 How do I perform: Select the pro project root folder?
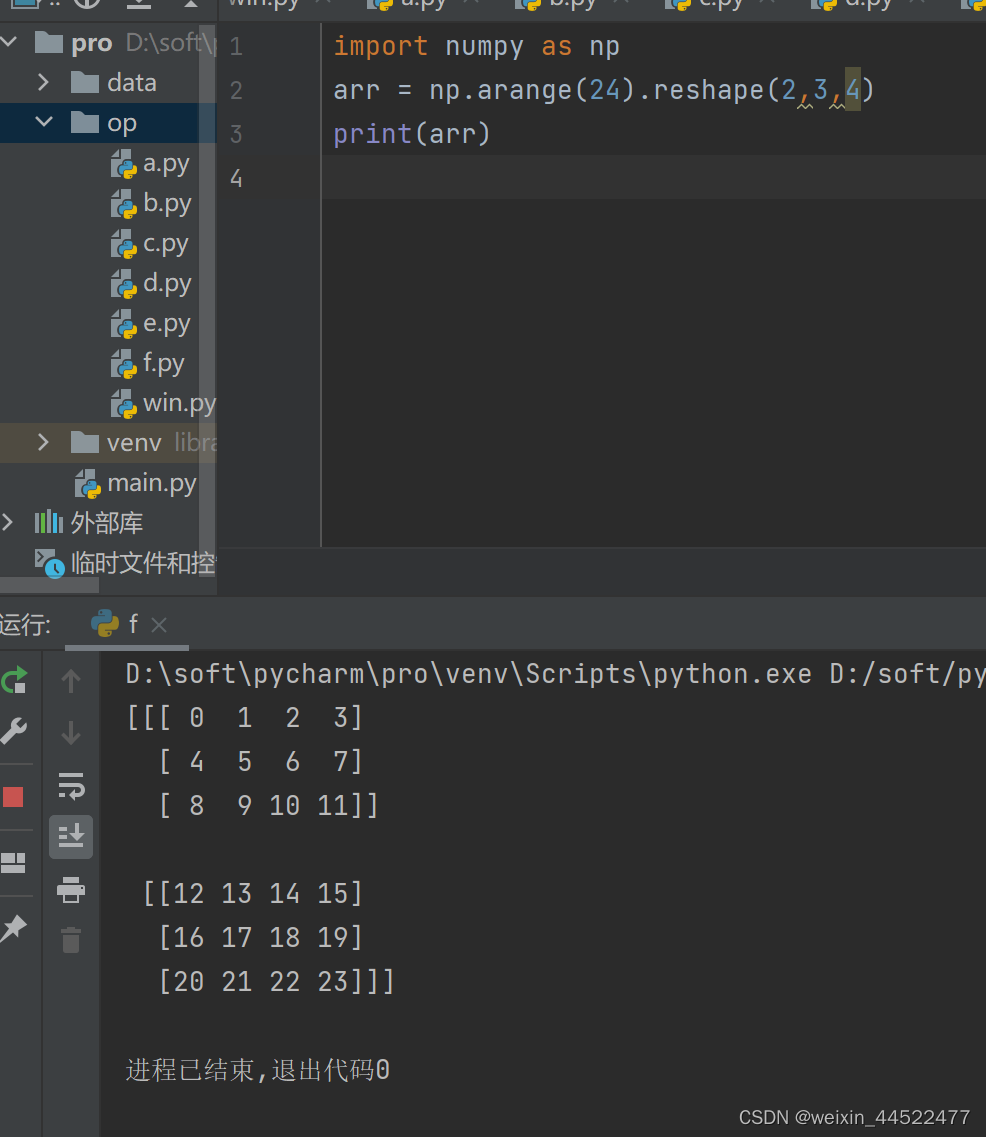point(108,44)
